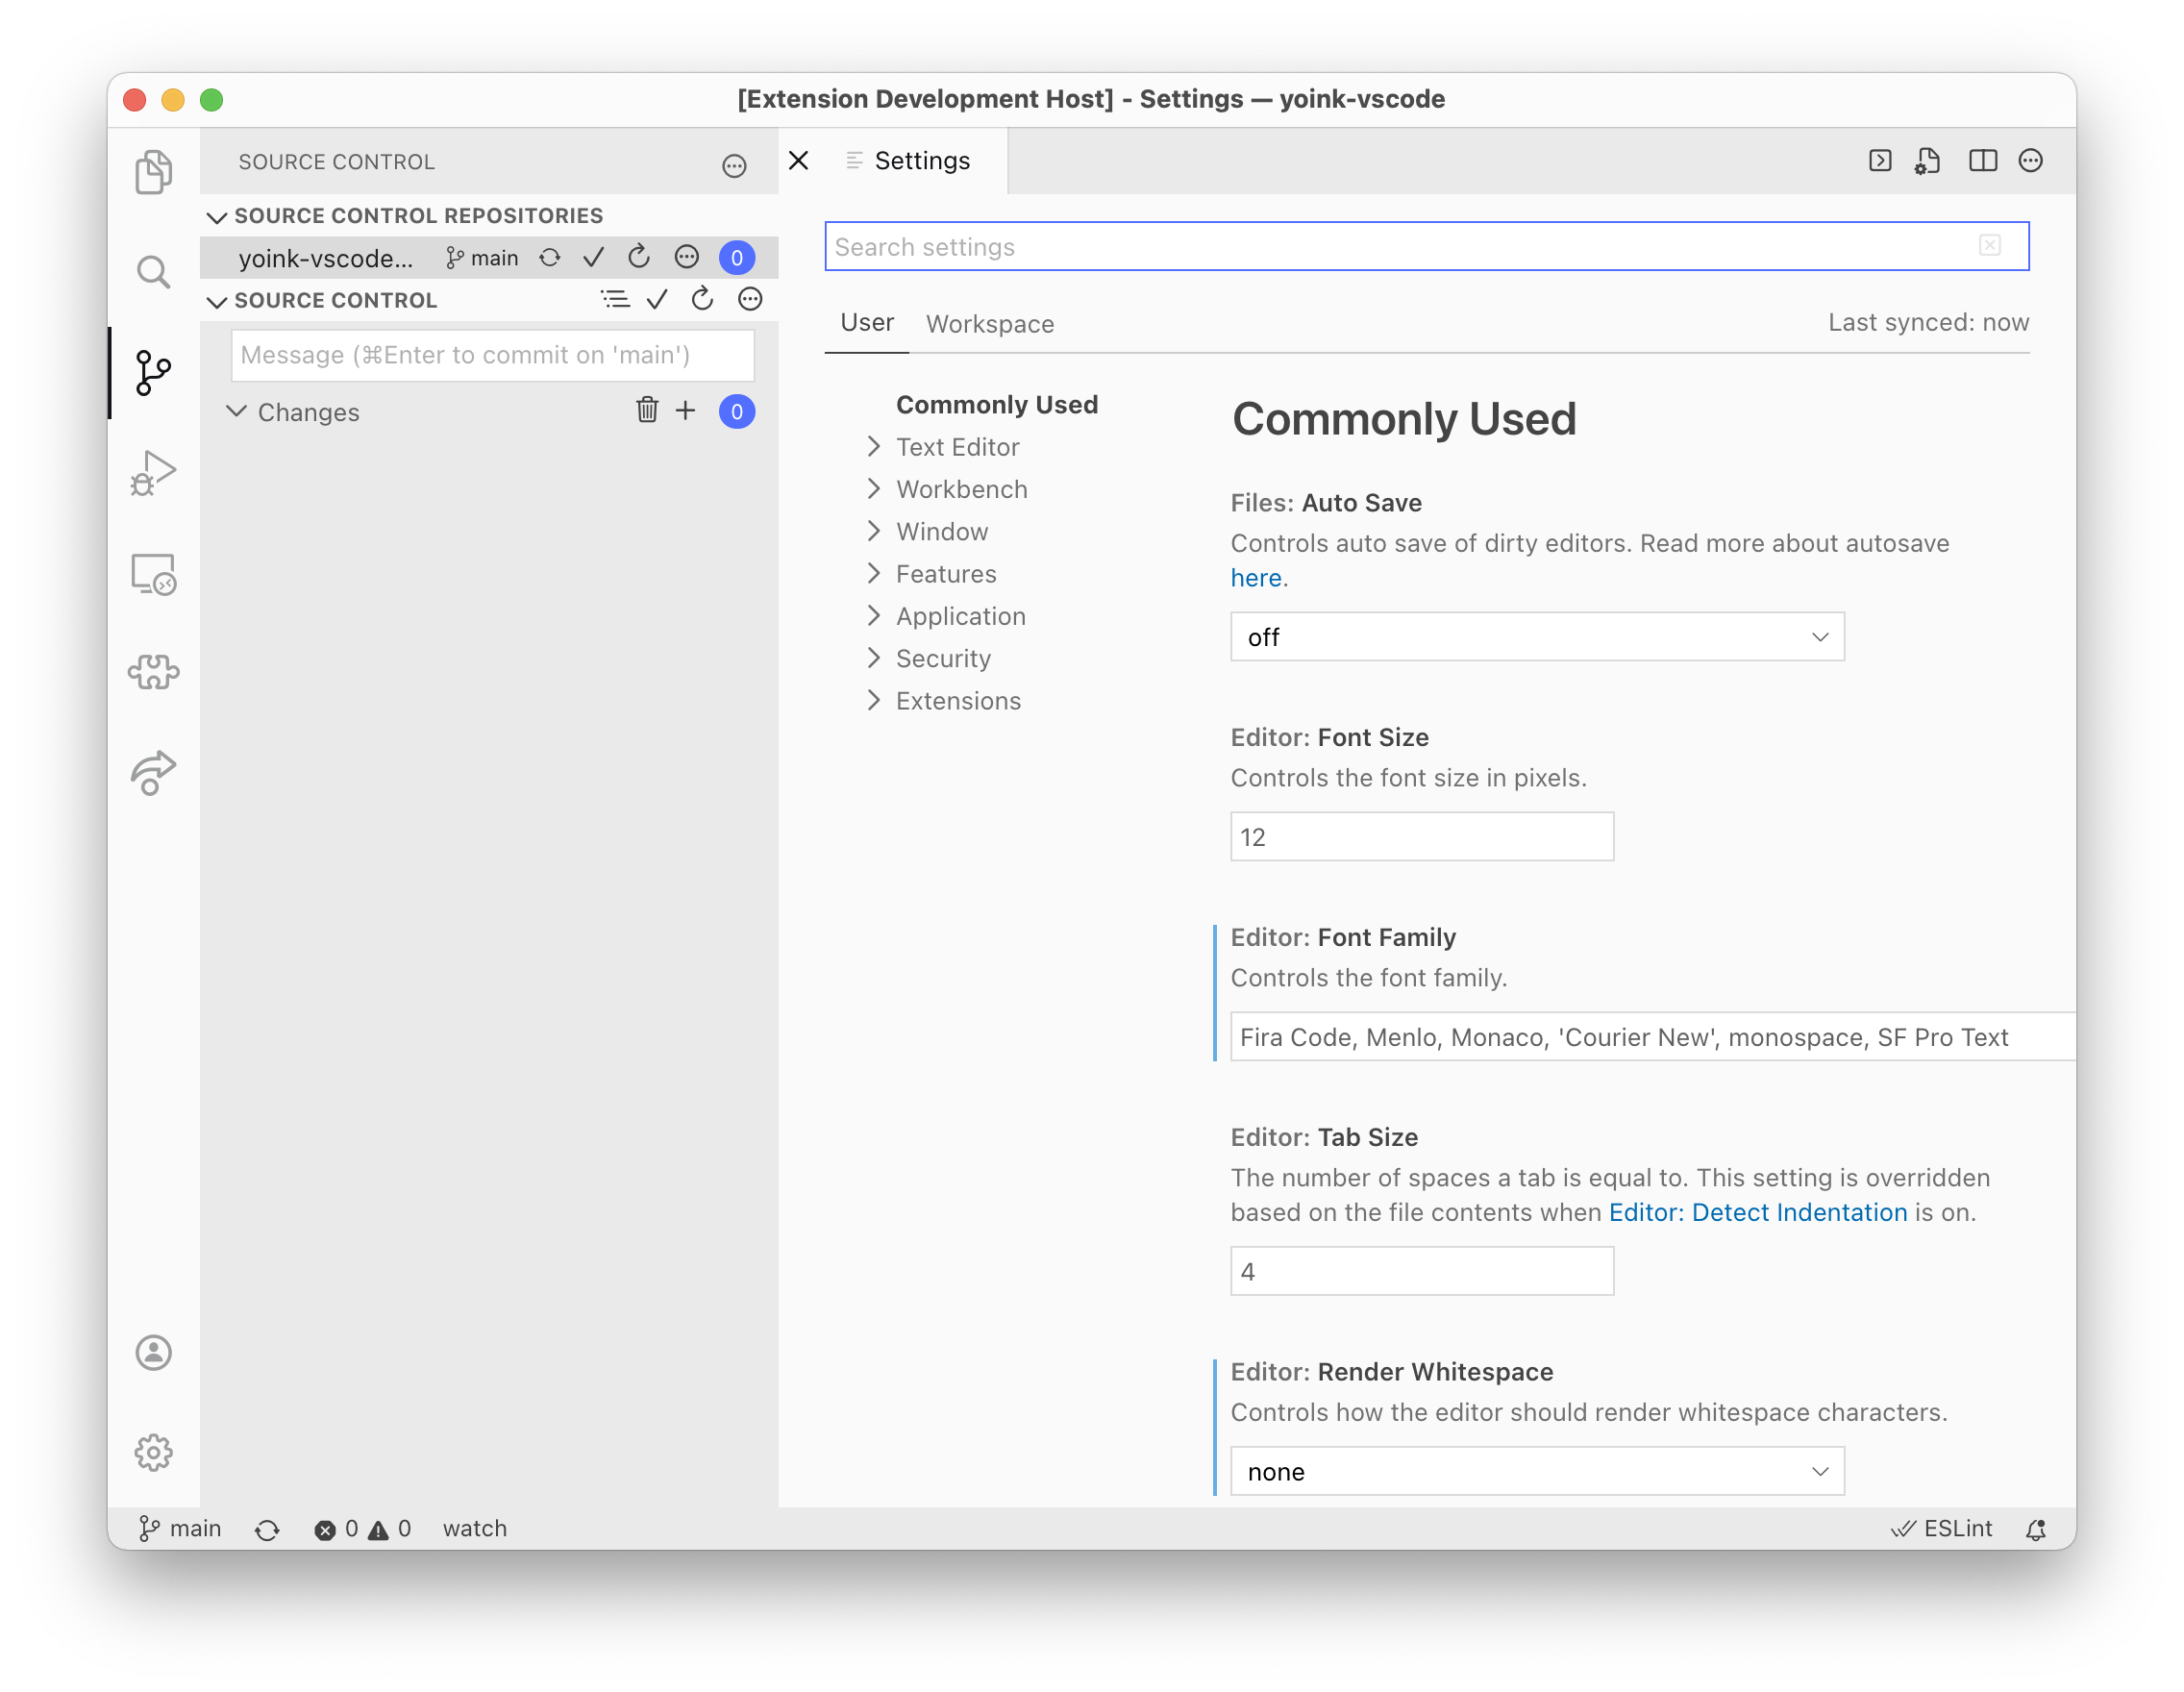Open the Files Auto Save dropdown

click(1535, 636)
